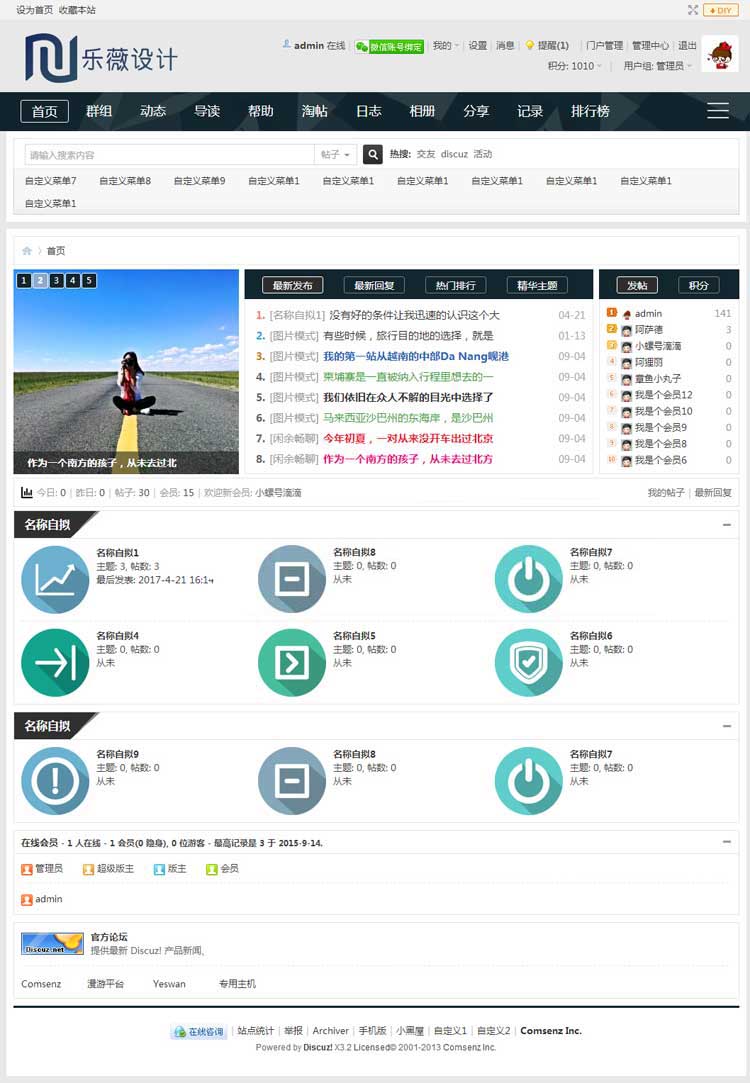This screenshot has width=750, height=1083.
Task: Click the 我的帖子 link
Action: tap(666, 492)
